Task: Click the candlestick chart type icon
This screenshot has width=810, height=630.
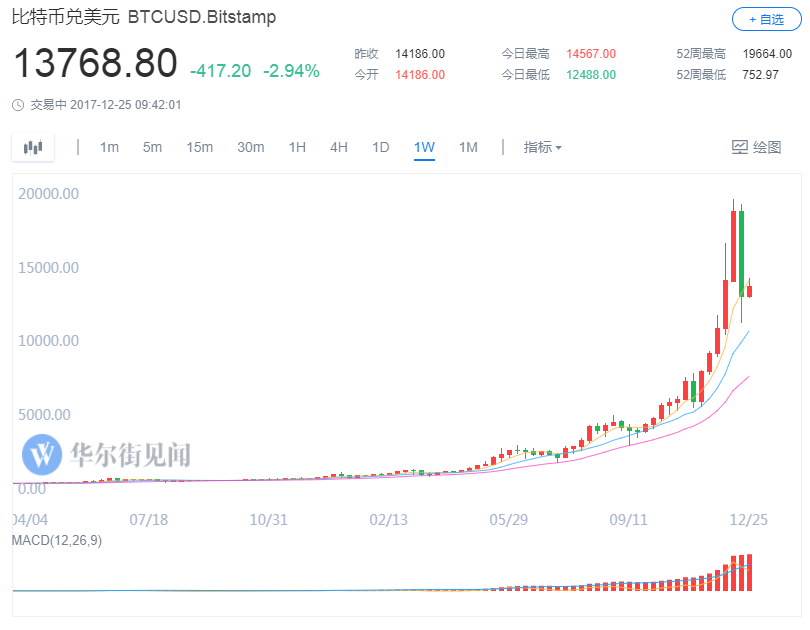Action: tap(33, 147)
